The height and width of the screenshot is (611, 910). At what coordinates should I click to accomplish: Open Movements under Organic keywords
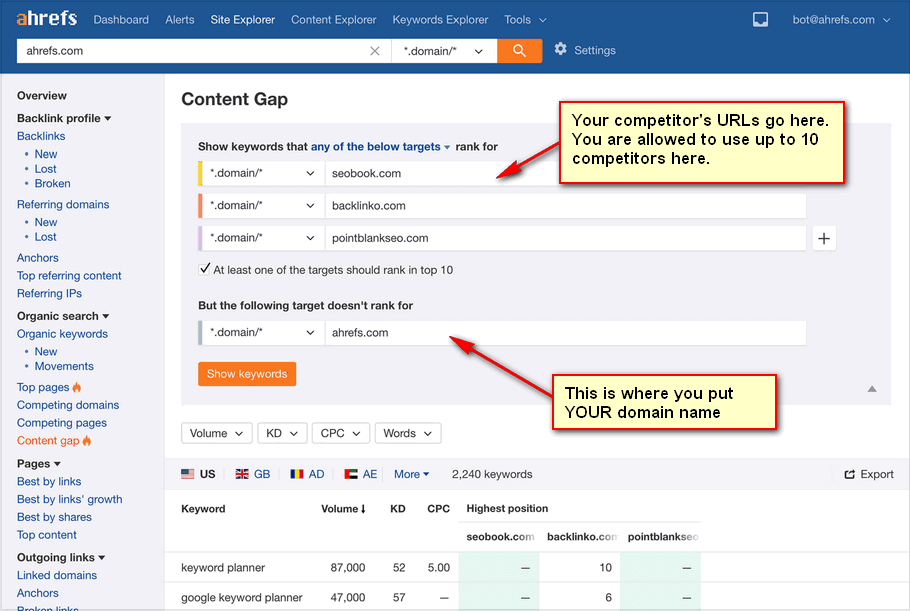point(64,366)
